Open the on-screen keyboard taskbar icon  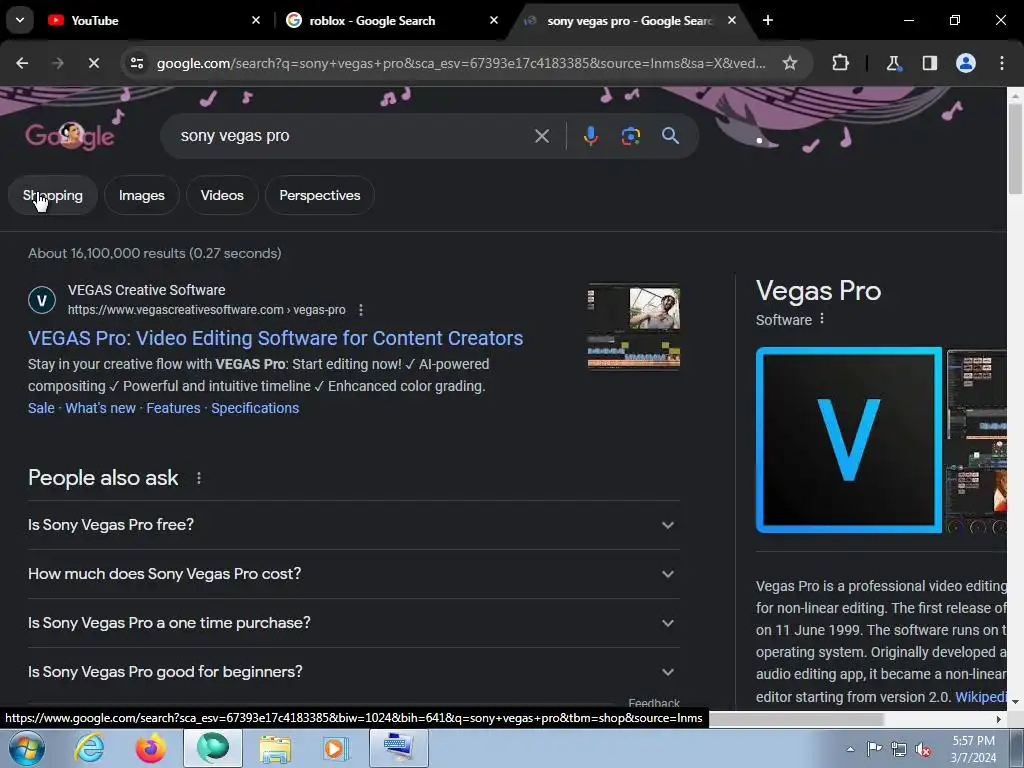[x=398, y=748]
